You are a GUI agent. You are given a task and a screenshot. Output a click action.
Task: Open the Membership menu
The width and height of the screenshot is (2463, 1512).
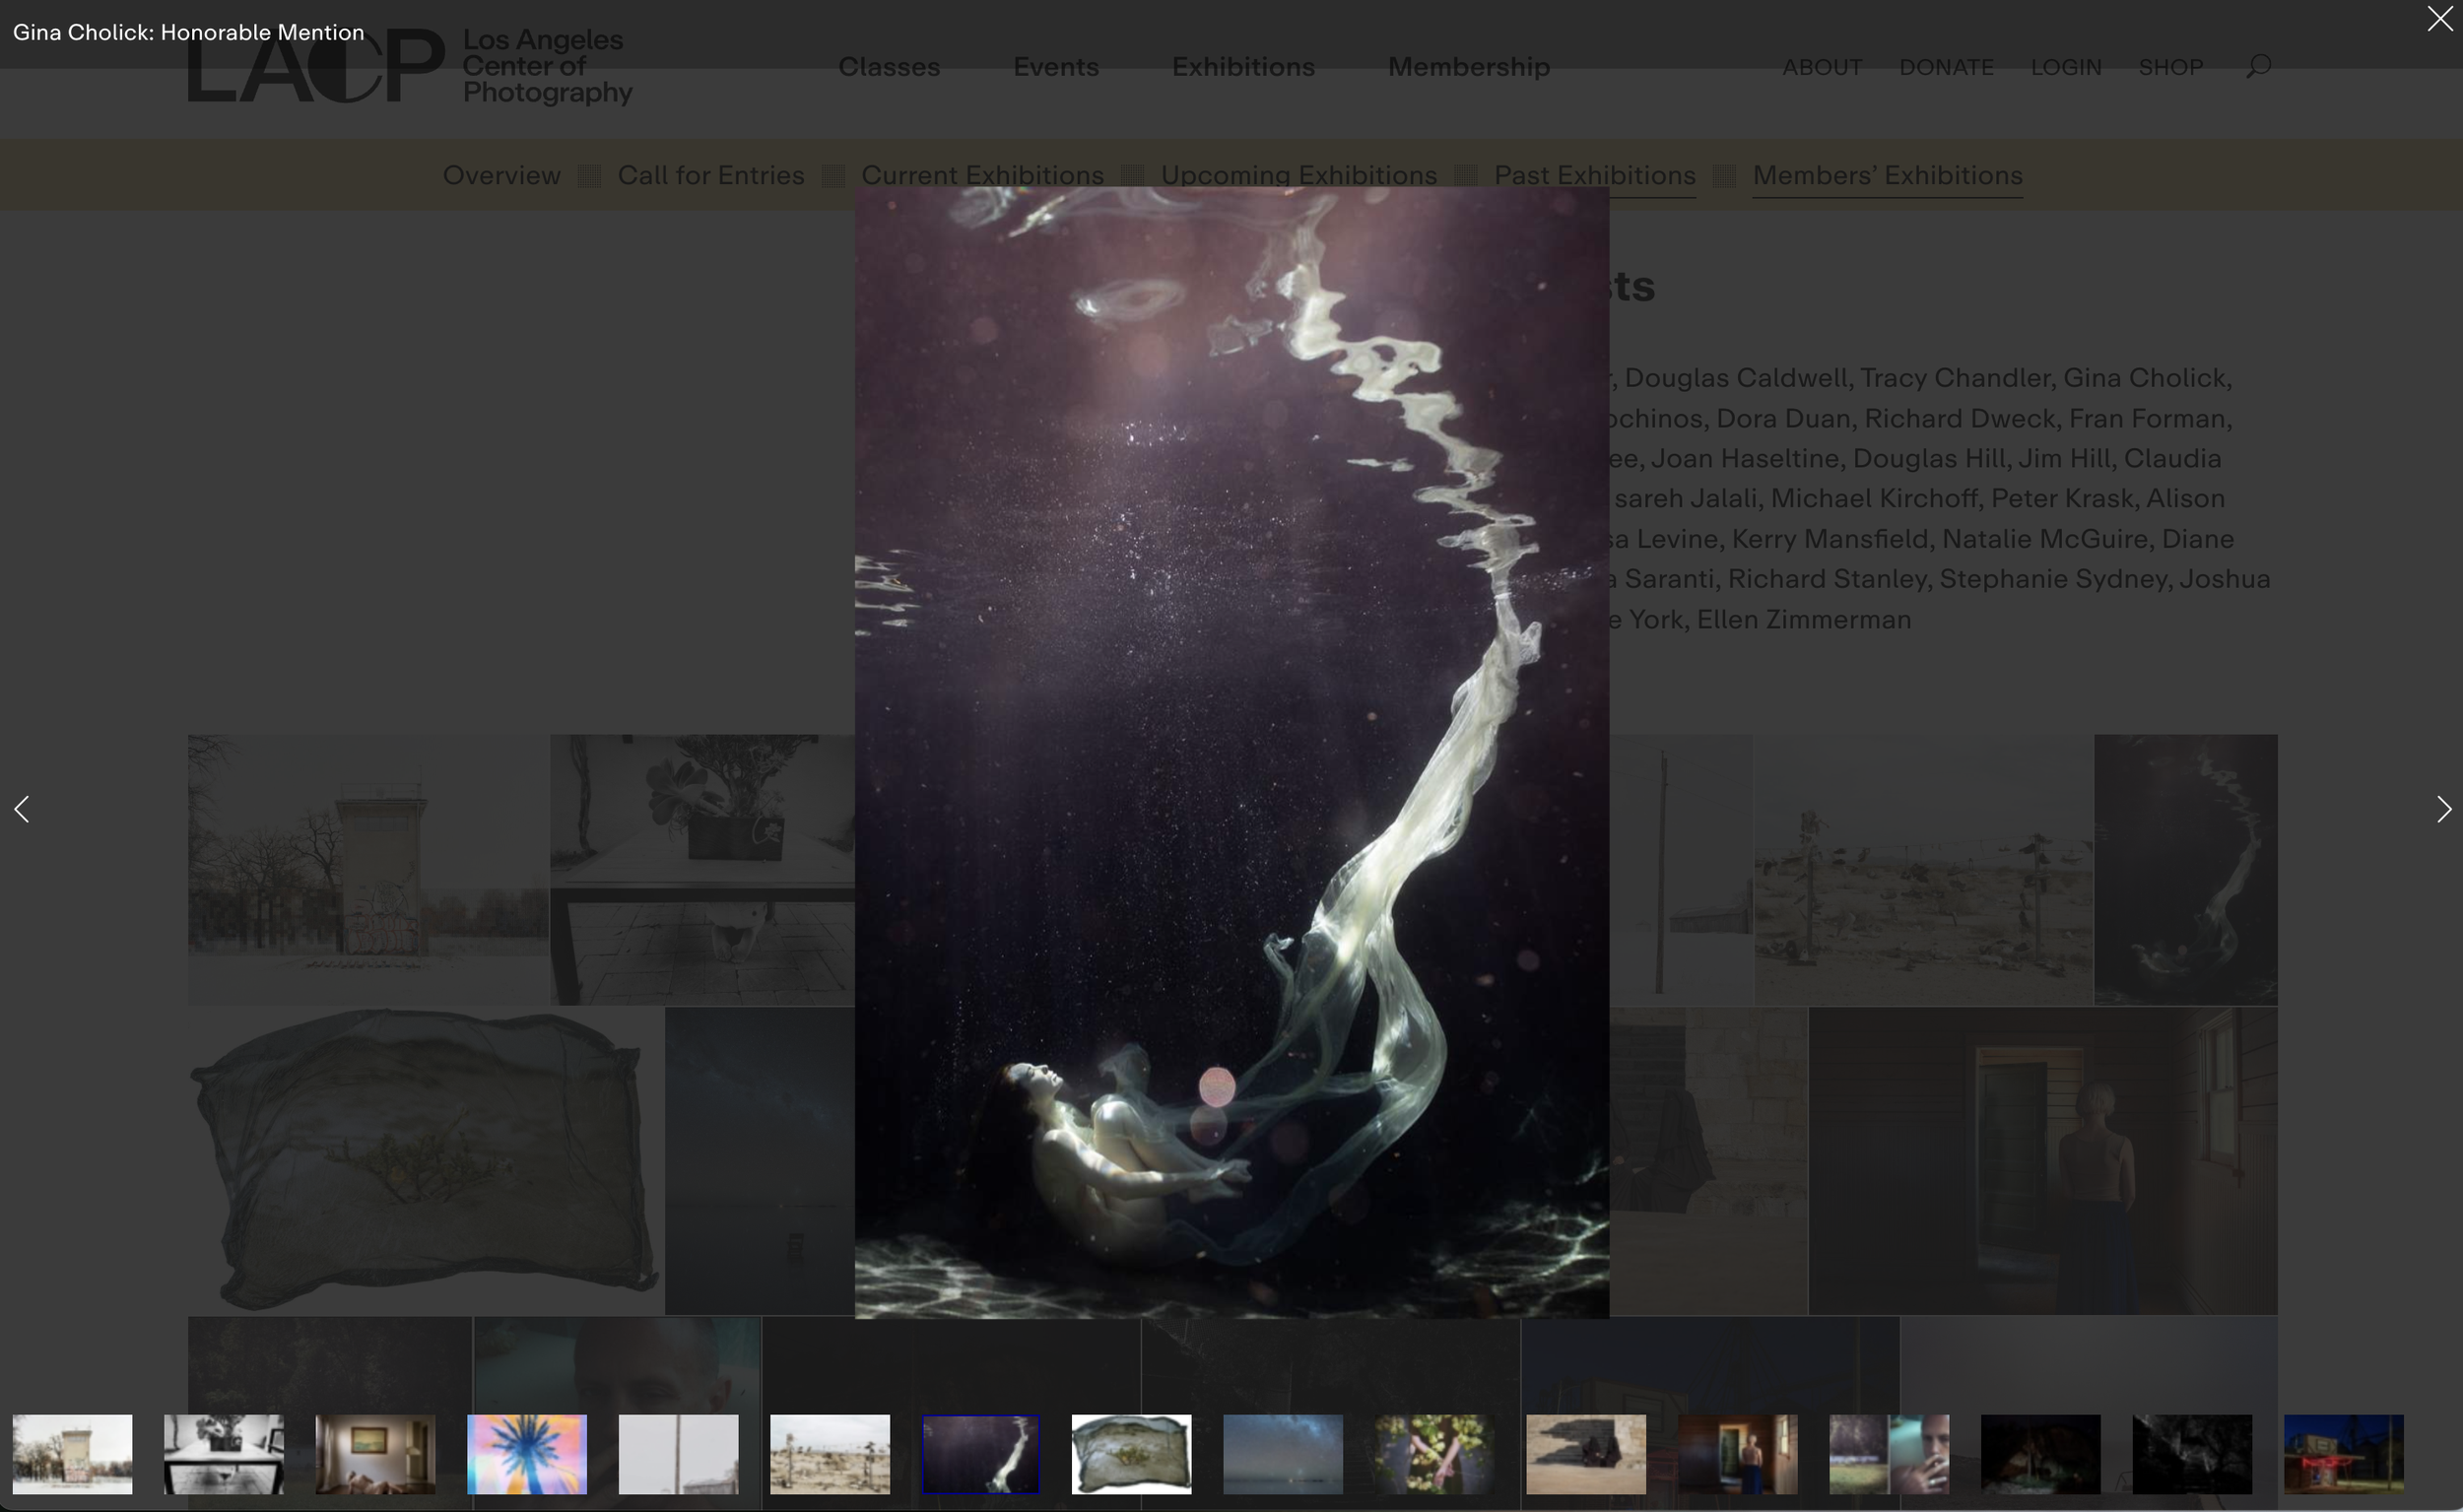1469,67
